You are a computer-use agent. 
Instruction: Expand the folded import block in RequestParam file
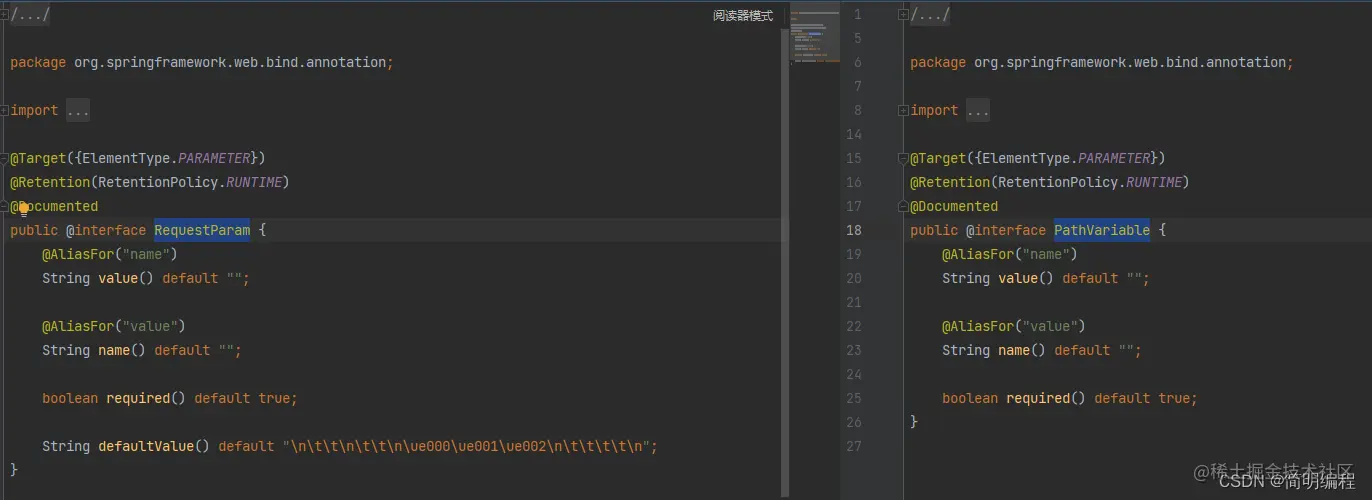(x=5, y=111)
